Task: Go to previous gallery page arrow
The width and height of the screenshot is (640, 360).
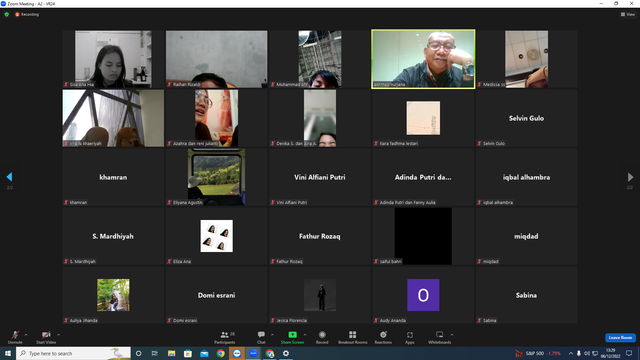Action: 9,177
